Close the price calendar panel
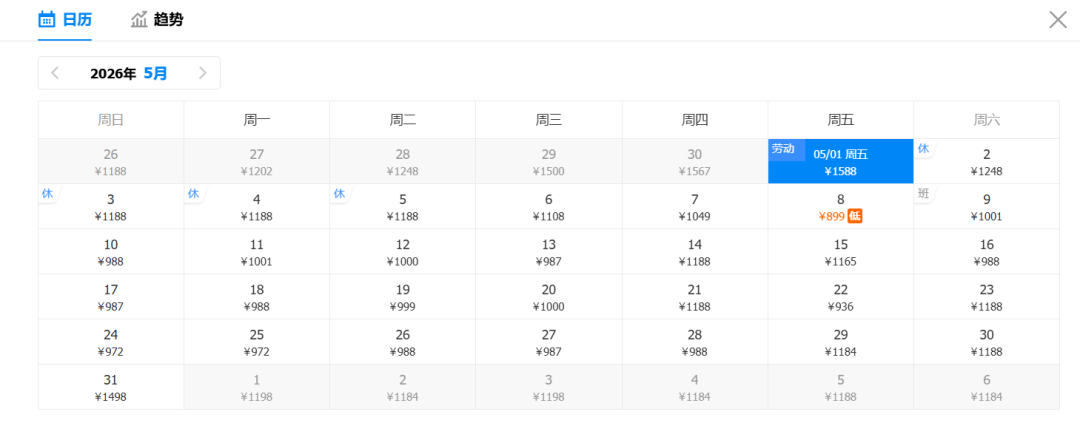This screenshot has width=1080, height=437. (1057, 19)
